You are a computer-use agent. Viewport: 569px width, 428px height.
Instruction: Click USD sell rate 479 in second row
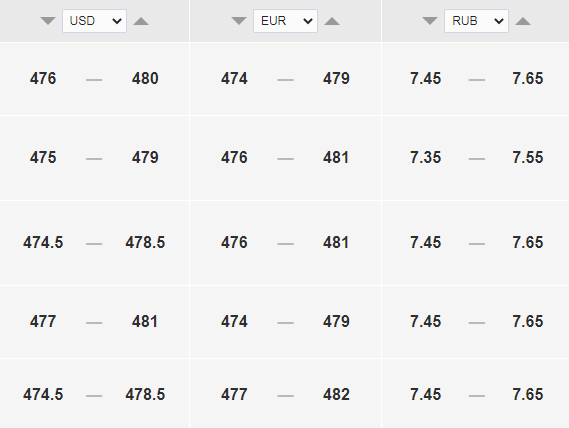tap(145, 158)
